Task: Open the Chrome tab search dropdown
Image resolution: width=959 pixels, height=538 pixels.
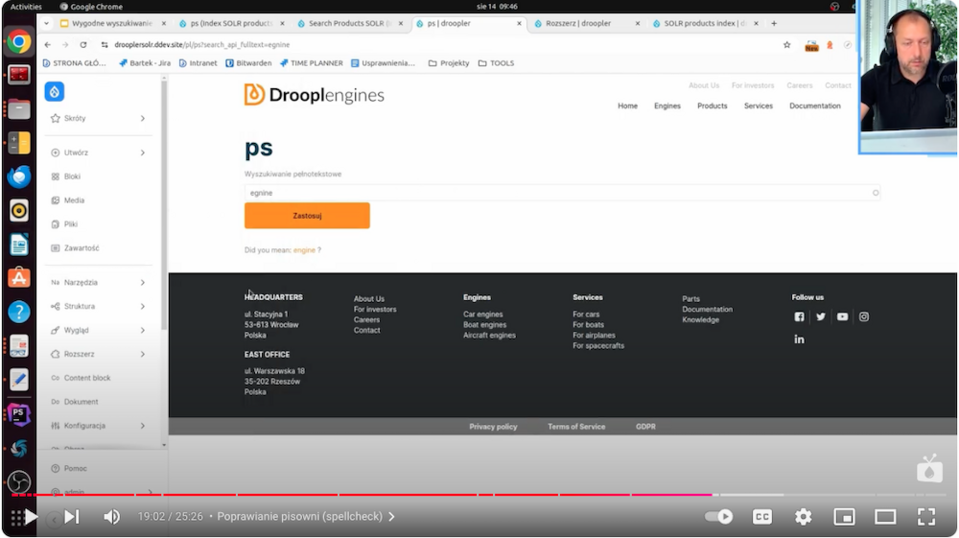Action: (x=46, y=23)
